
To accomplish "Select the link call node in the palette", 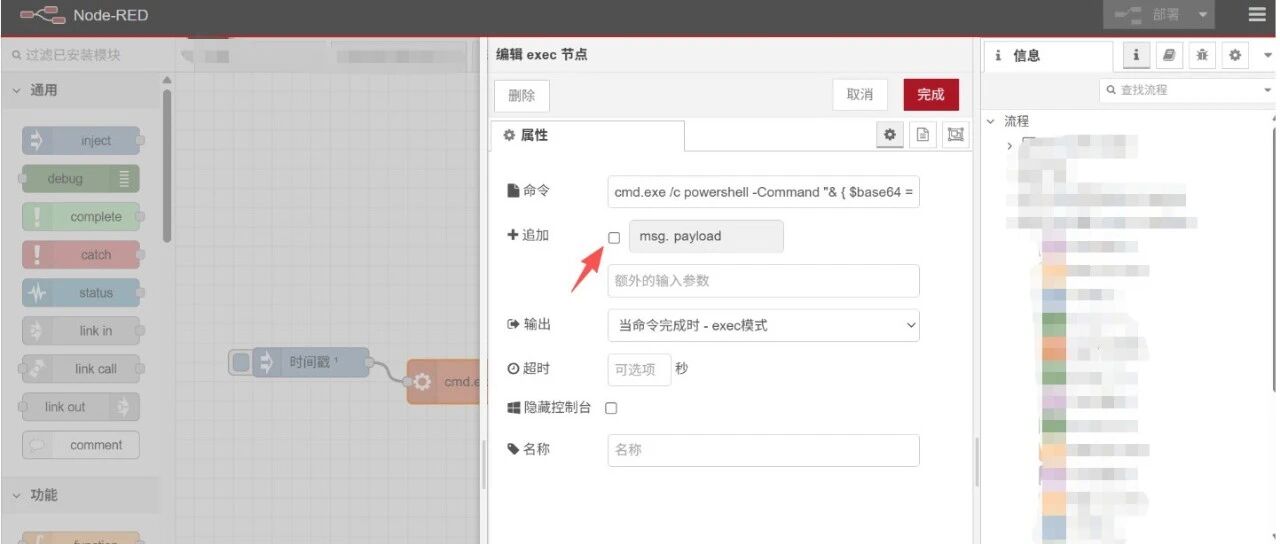I will tap(82, 369).
